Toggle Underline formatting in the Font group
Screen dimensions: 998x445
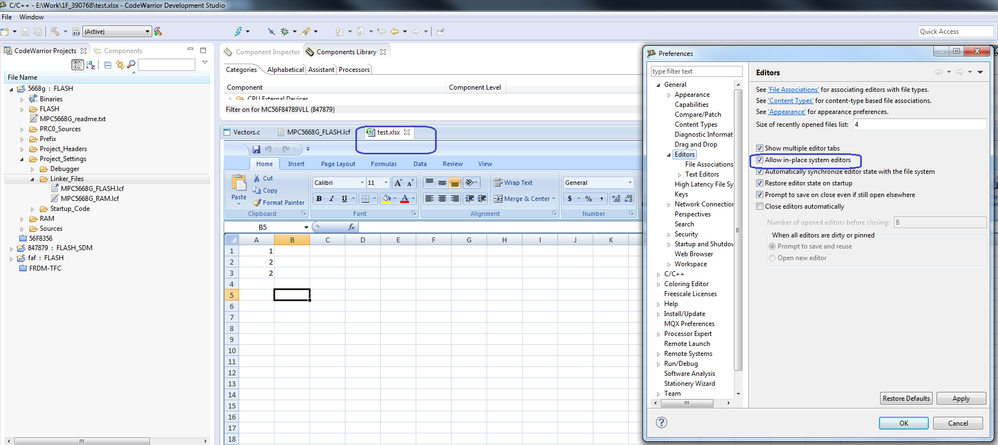tap(344, 199)
